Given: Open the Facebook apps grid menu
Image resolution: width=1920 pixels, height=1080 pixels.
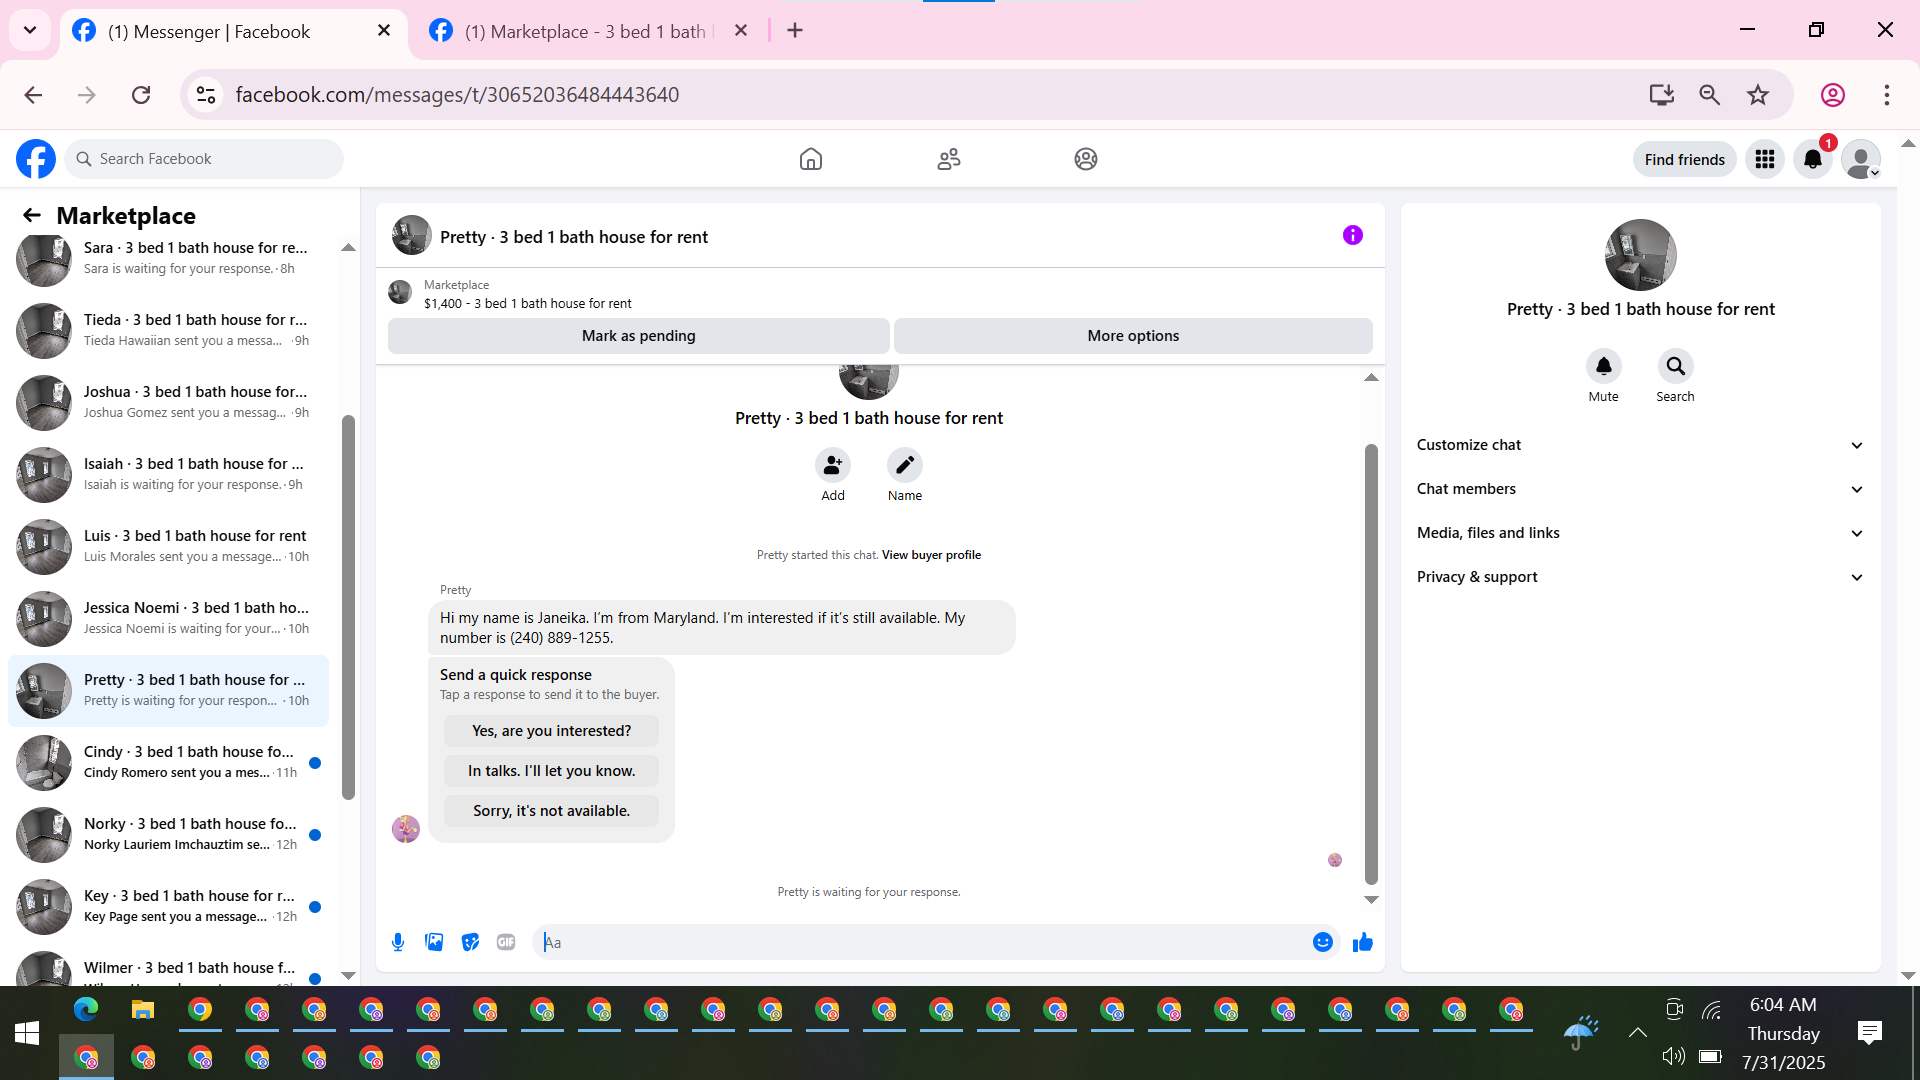Looking at the screenshot, I should pos(1764,159).
